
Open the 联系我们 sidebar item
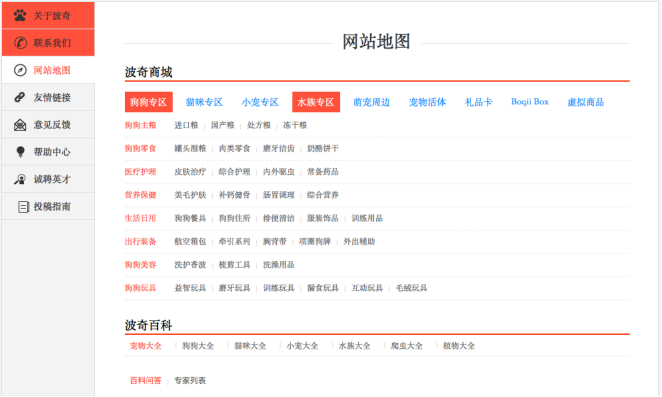click(x=48, y=43)
